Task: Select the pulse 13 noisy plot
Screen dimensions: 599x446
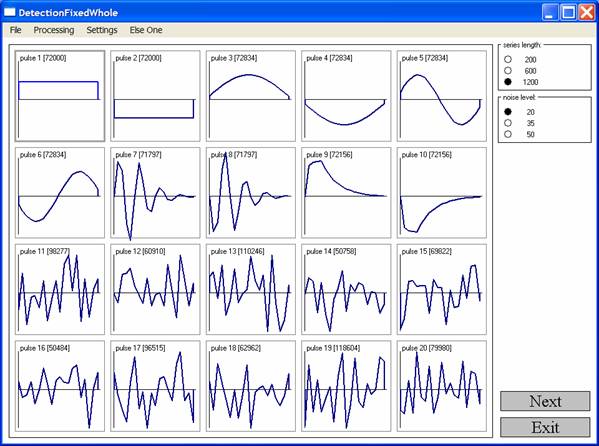Action: 251,289
